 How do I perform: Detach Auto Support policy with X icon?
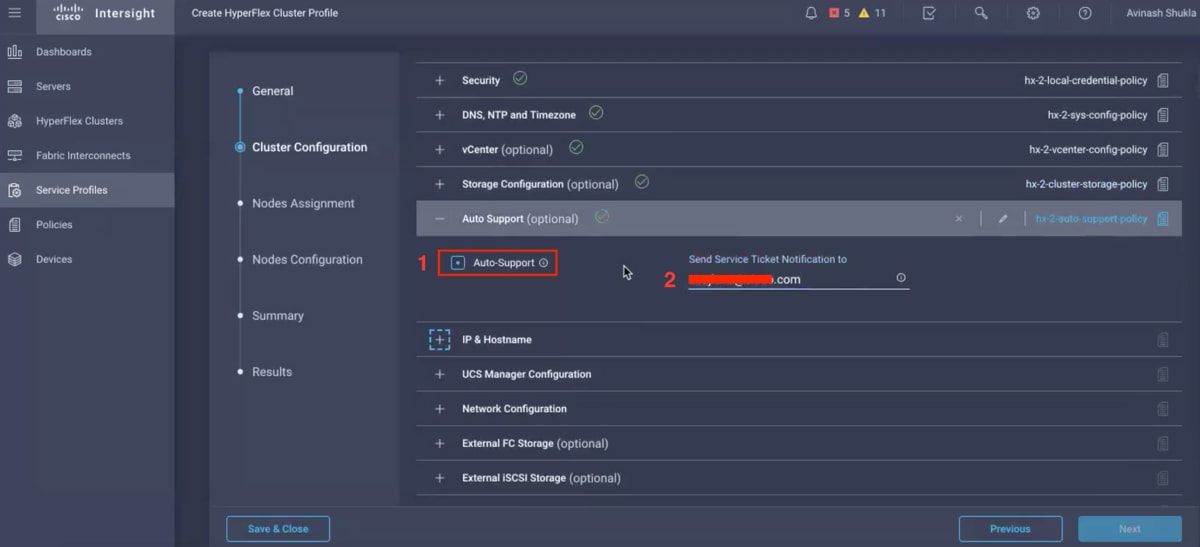click(959, 219)
